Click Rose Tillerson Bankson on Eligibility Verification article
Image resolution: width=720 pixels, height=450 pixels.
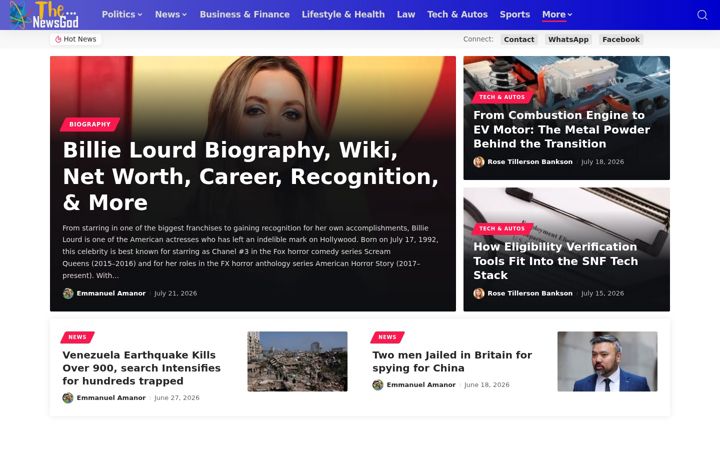coord(530,293)
